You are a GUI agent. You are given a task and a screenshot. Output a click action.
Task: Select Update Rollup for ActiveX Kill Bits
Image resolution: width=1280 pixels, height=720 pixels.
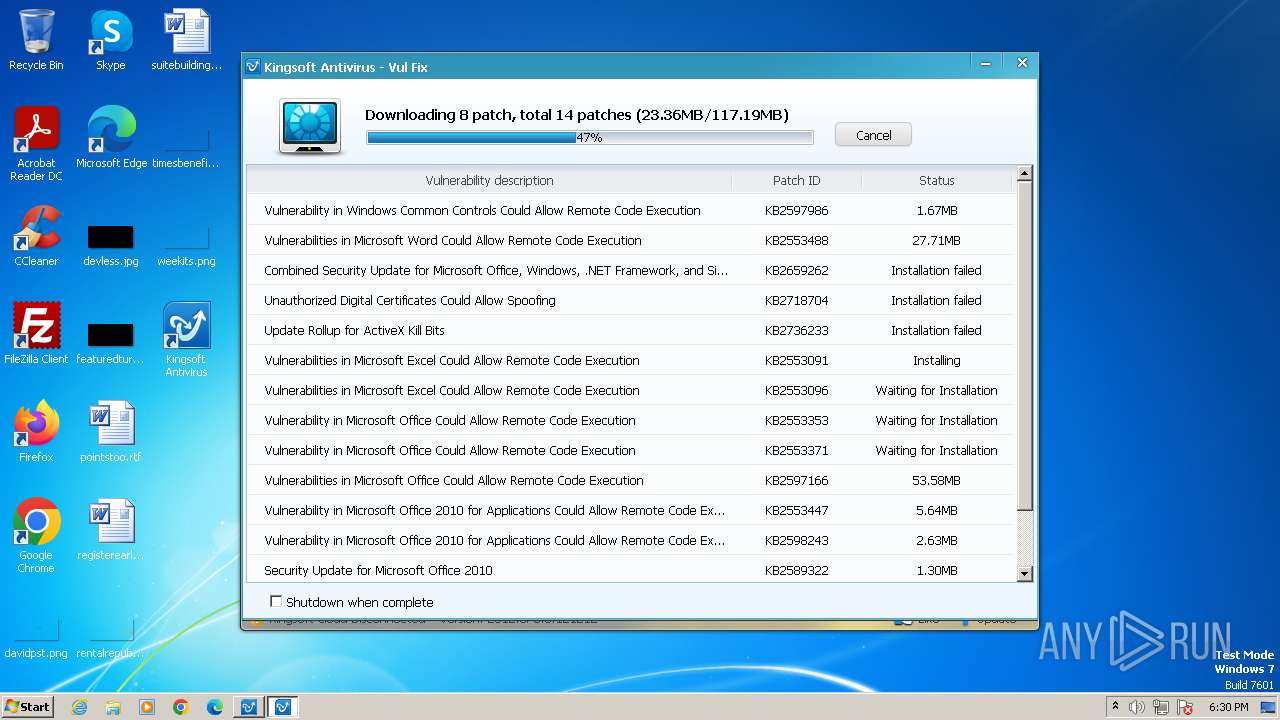(630, 330)
